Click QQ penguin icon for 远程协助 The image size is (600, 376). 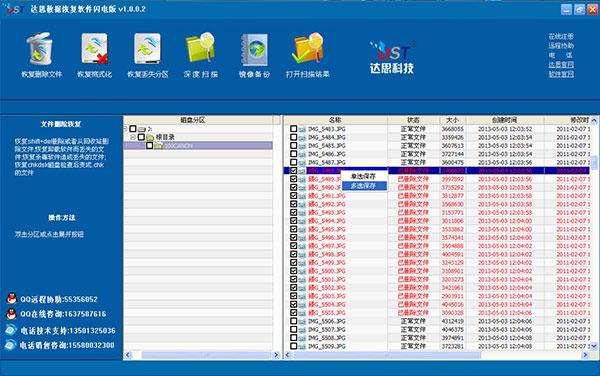click(x=12, y=298)
